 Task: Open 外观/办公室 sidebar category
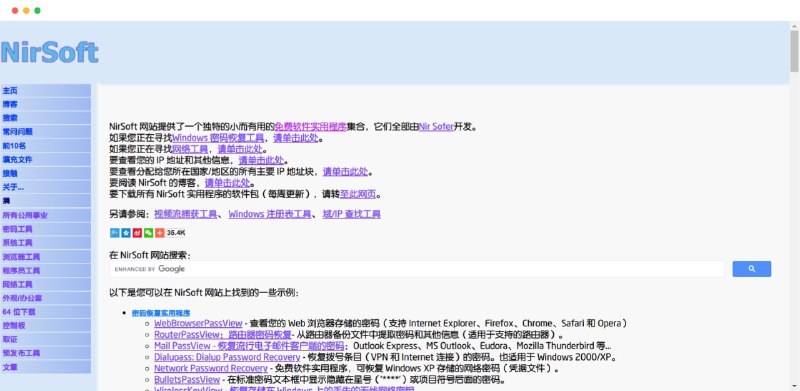tap(46, 298)
